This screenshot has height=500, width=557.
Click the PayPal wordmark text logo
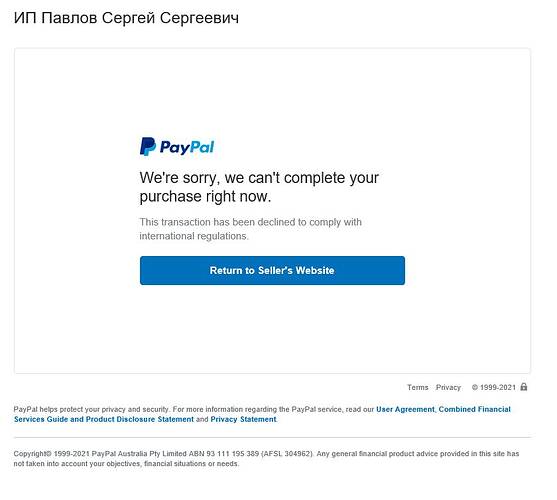click(x=187, y=147)
